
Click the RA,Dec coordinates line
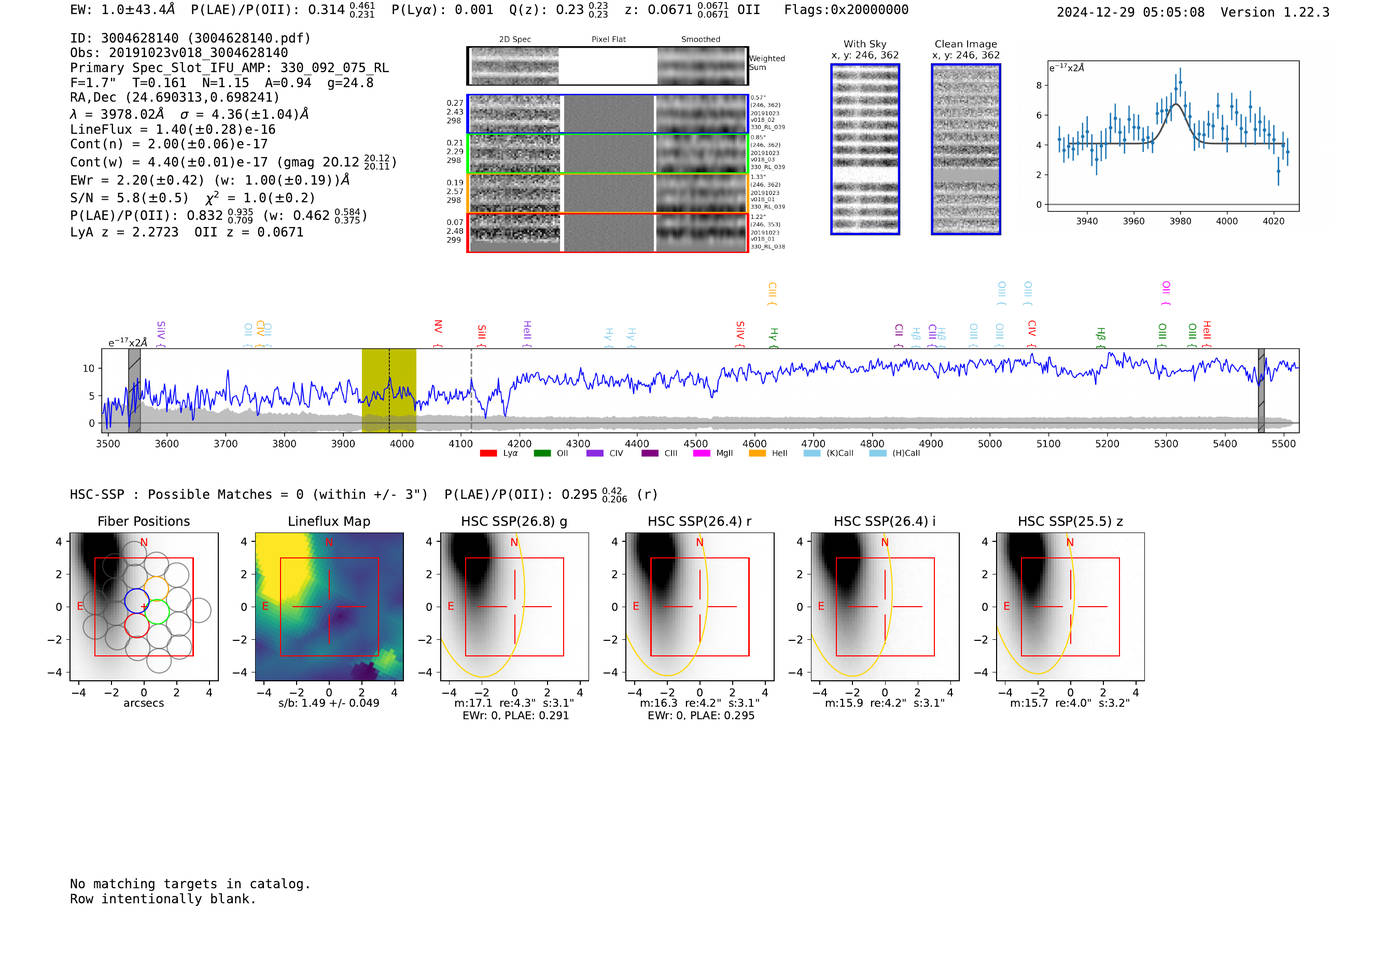[175, 97]
